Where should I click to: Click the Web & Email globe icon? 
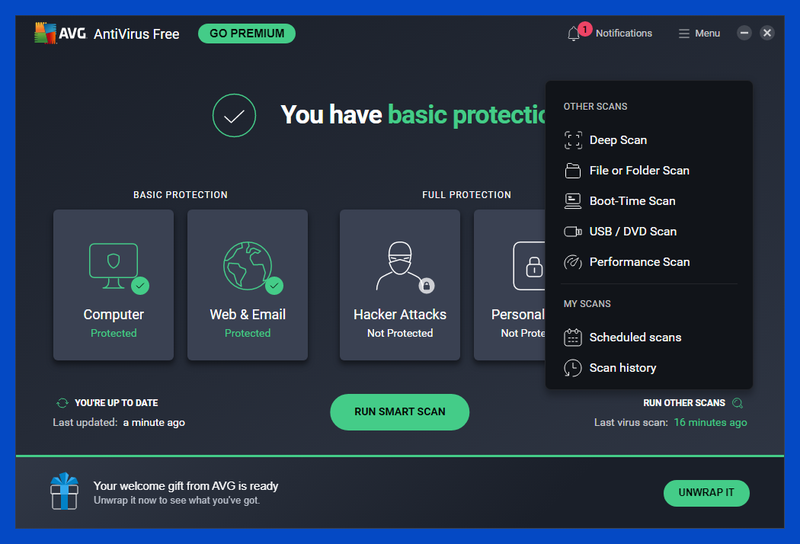pyautogui.click(x=247, y=266)
